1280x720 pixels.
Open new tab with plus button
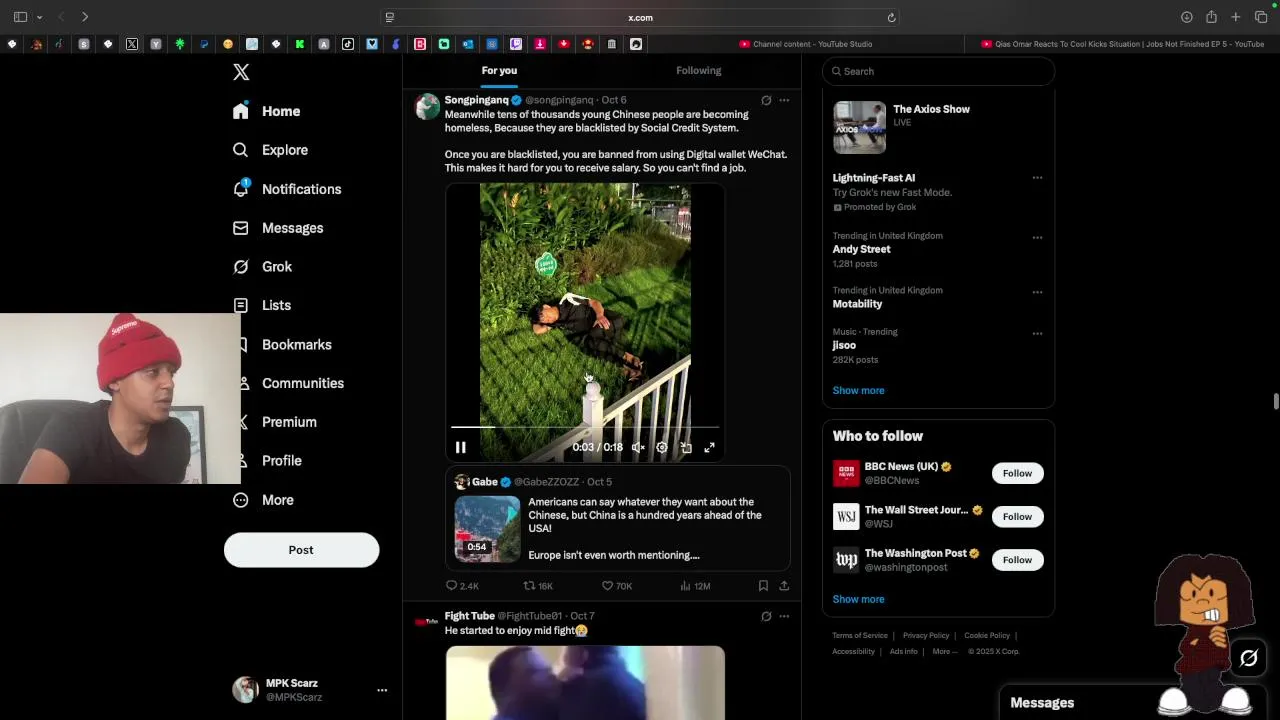tap(1236, 17)
